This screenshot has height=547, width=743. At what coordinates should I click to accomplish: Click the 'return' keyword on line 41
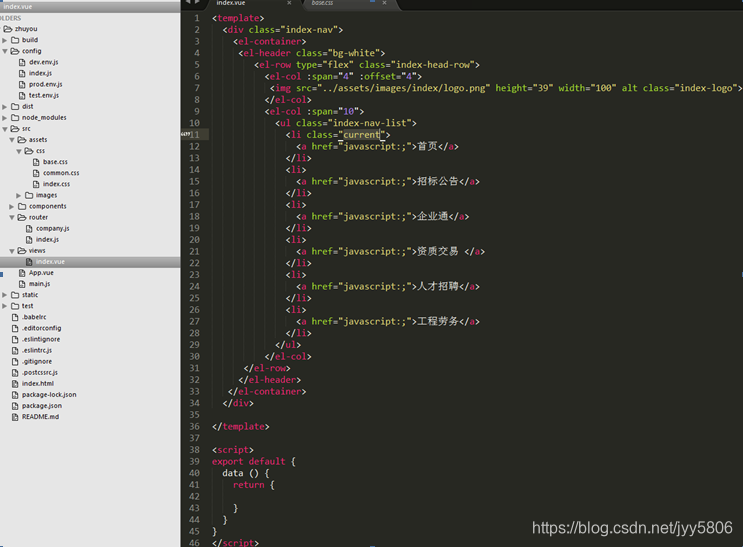pos(249,485)
